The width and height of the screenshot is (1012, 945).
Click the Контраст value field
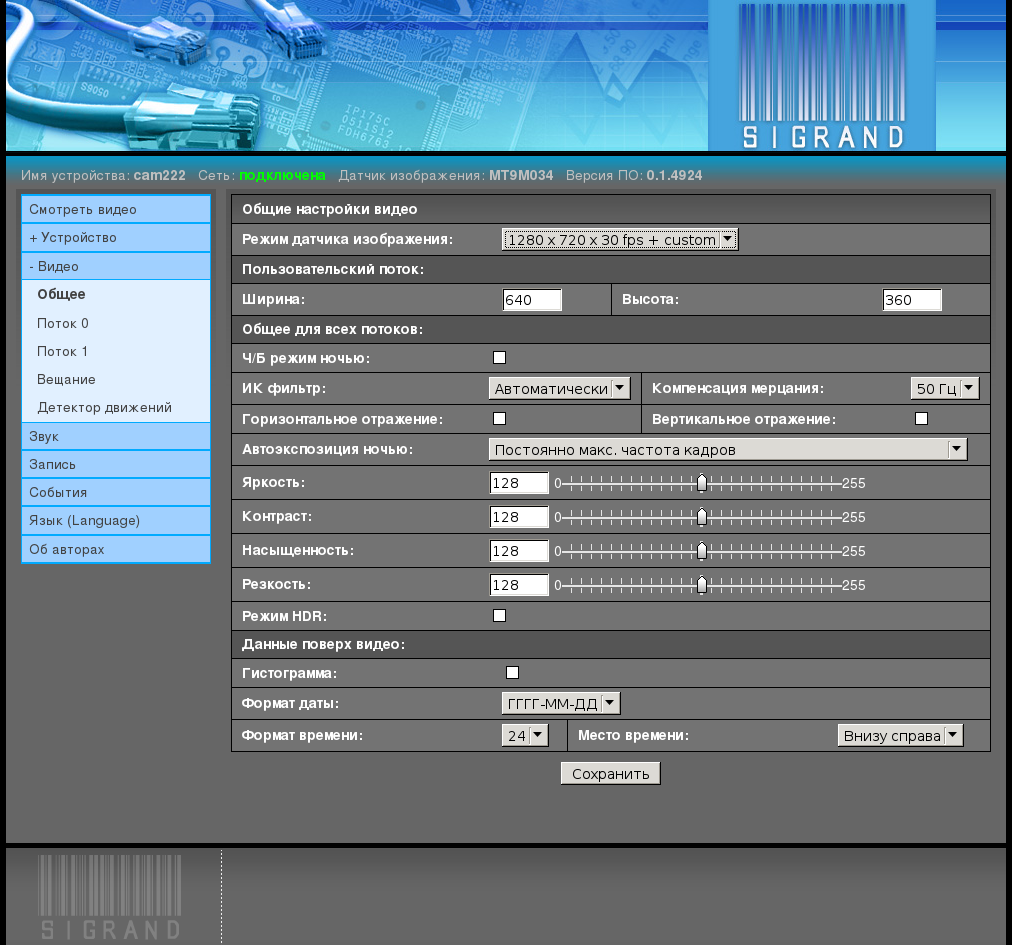click(x=520, y=517)
